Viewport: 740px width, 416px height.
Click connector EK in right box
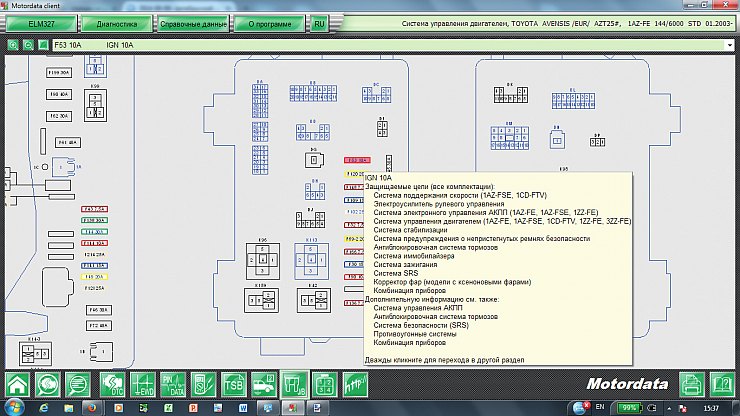click(511, 94)
